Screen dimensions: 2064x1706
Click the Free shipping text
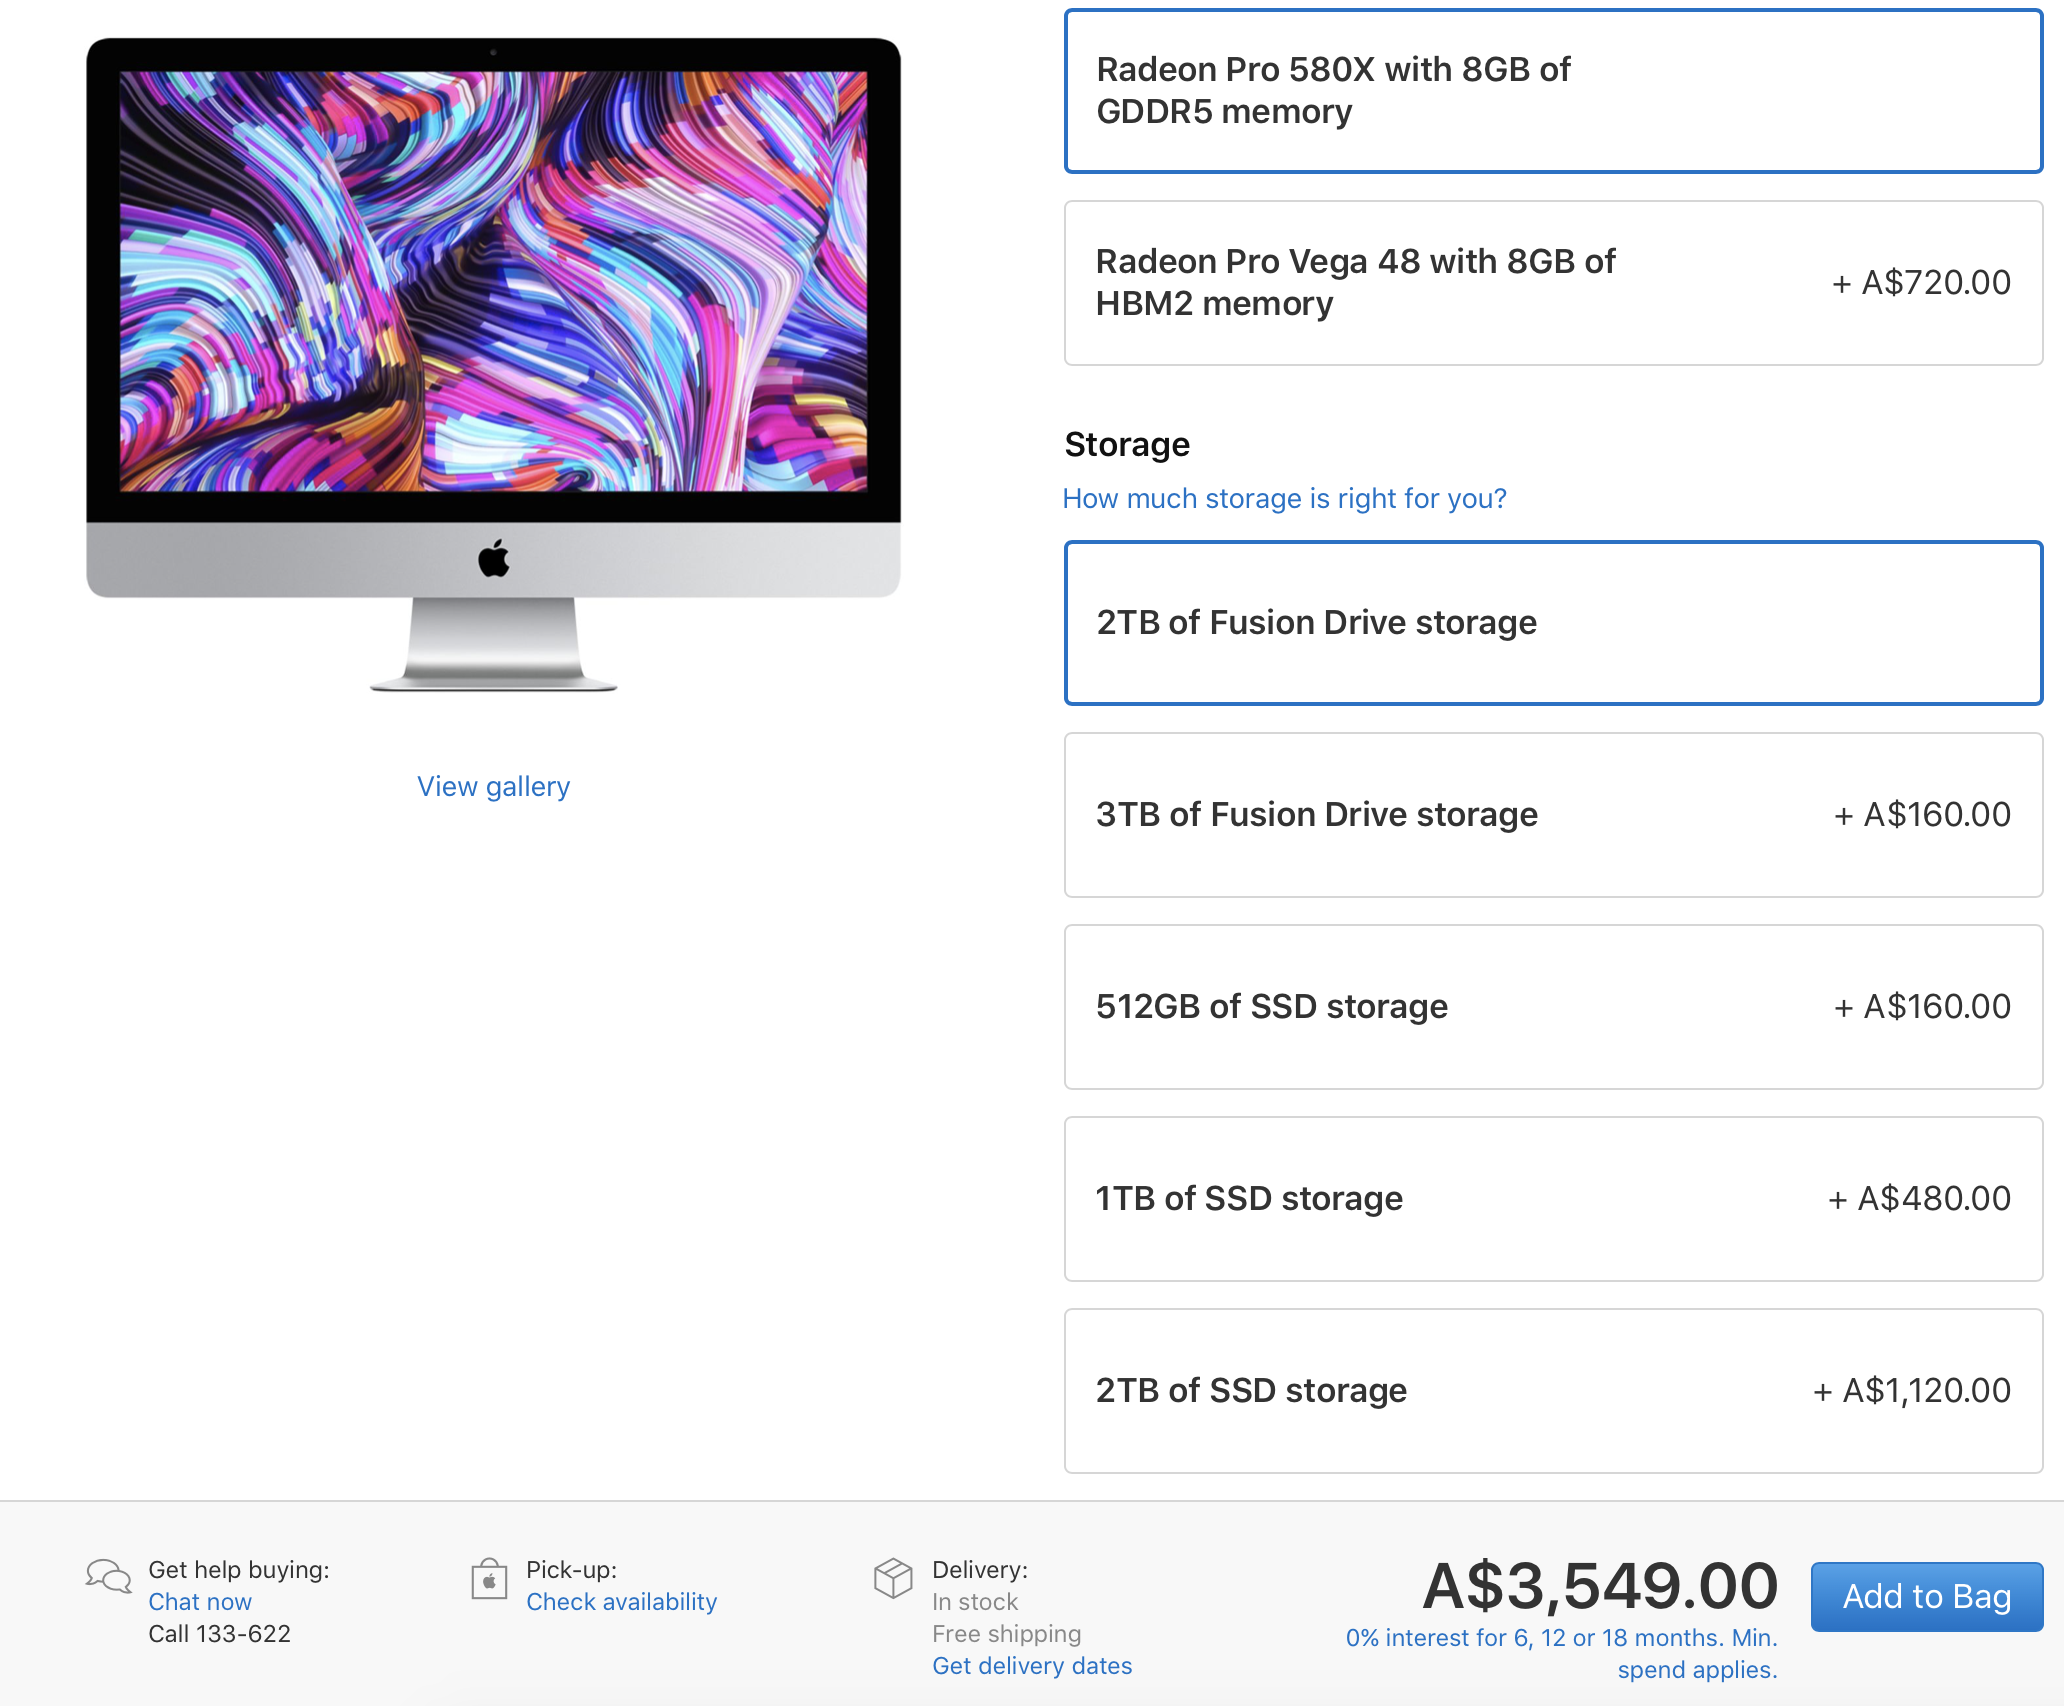pos(1007,1634)
